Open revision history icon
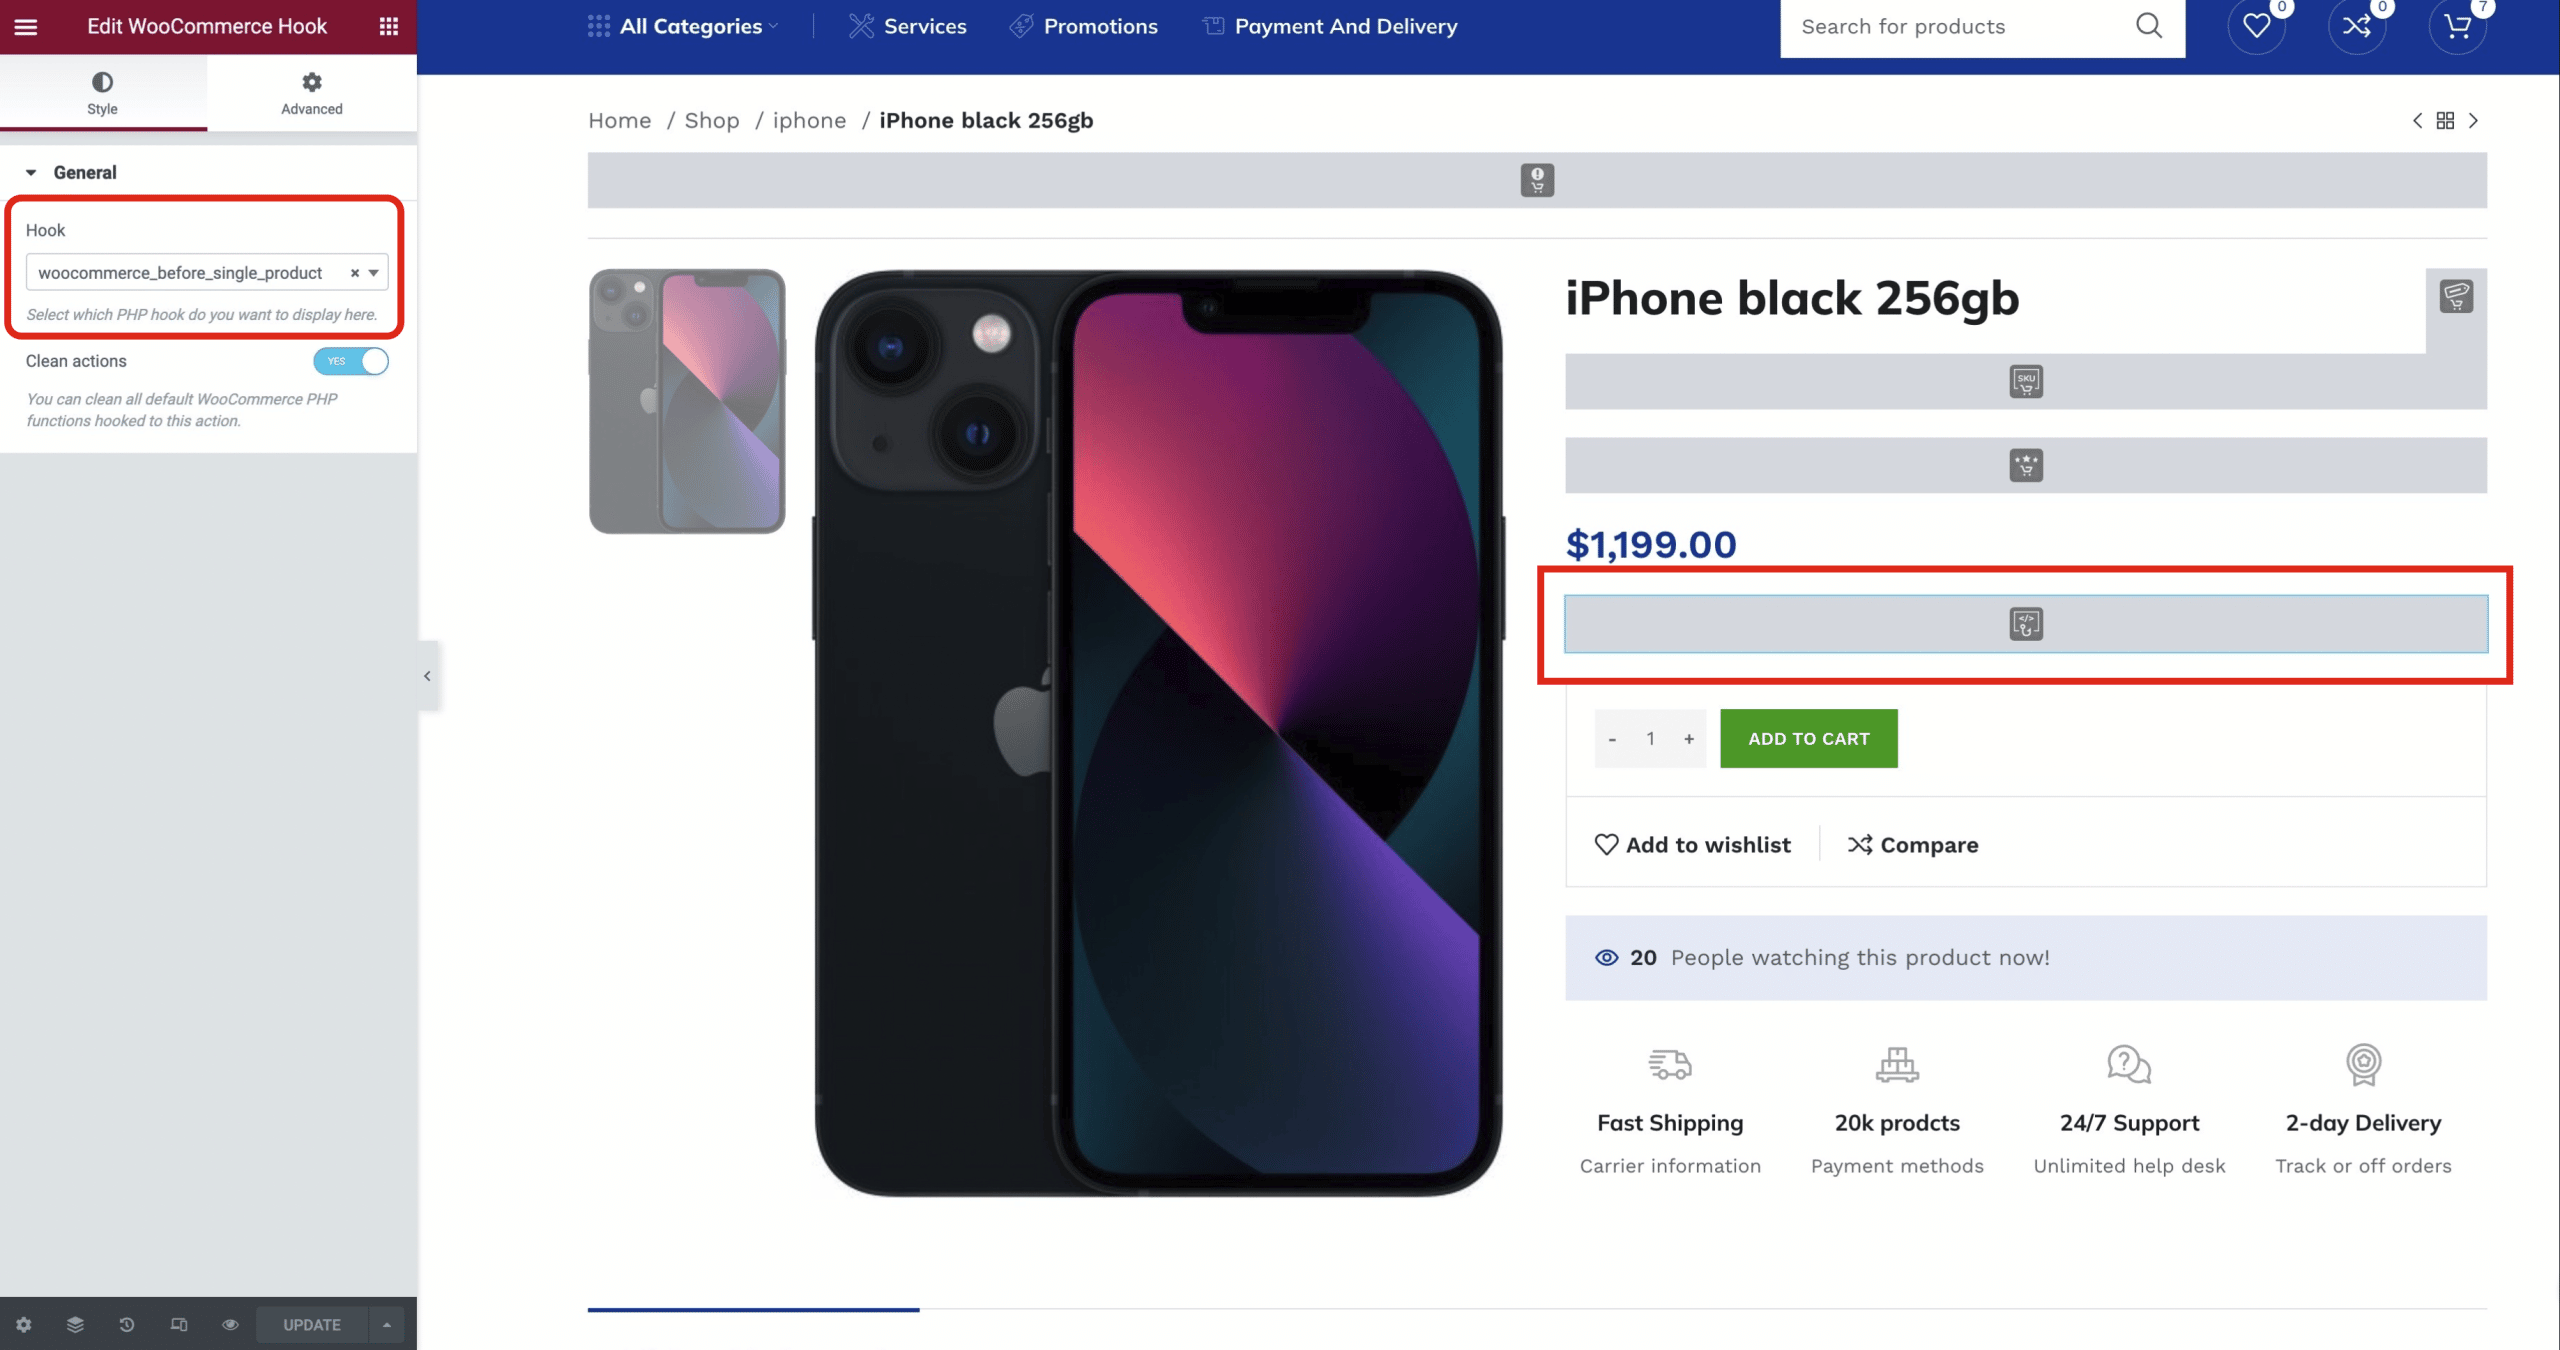 (x=127, y=1324)
